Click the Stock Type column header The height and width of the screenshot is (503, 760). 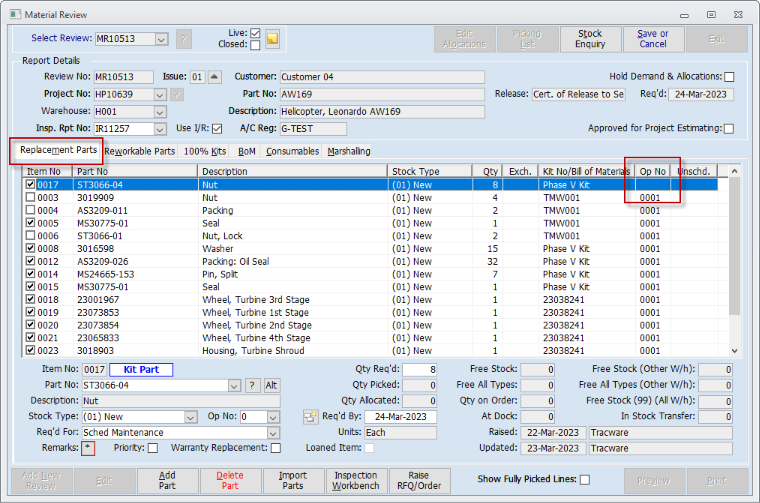(x=429, y=172)
